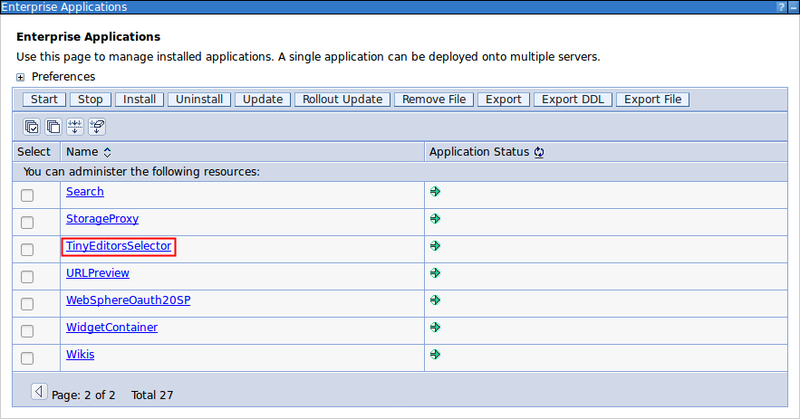Image resolution: width=800 pixels, height=419 pixels.
Task: Tick the TinyEditorsSelector row checkbox
Action: (x=27, y=249)
